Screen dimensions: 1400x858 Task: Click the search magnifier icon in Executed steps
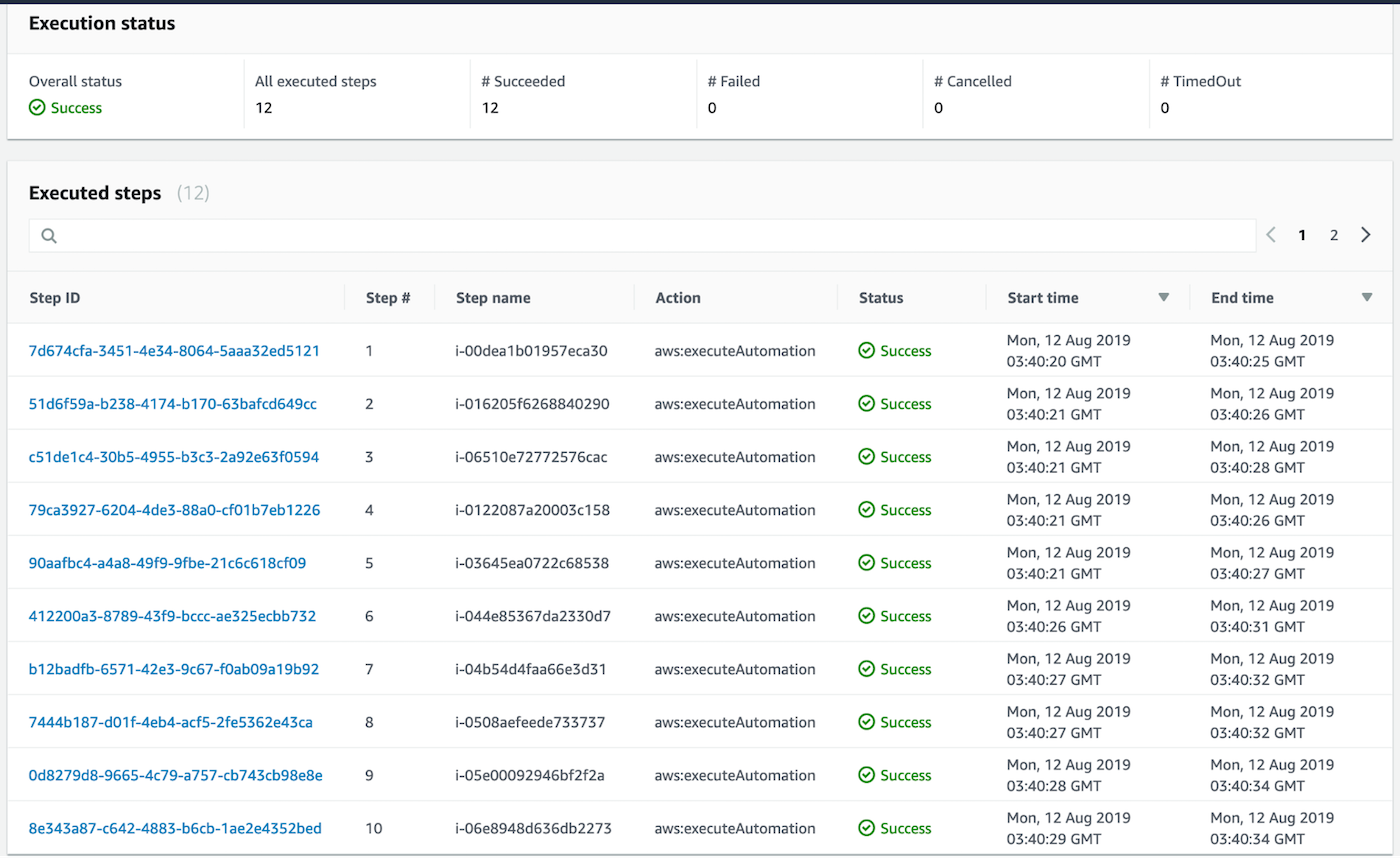(x=48, y=236)
